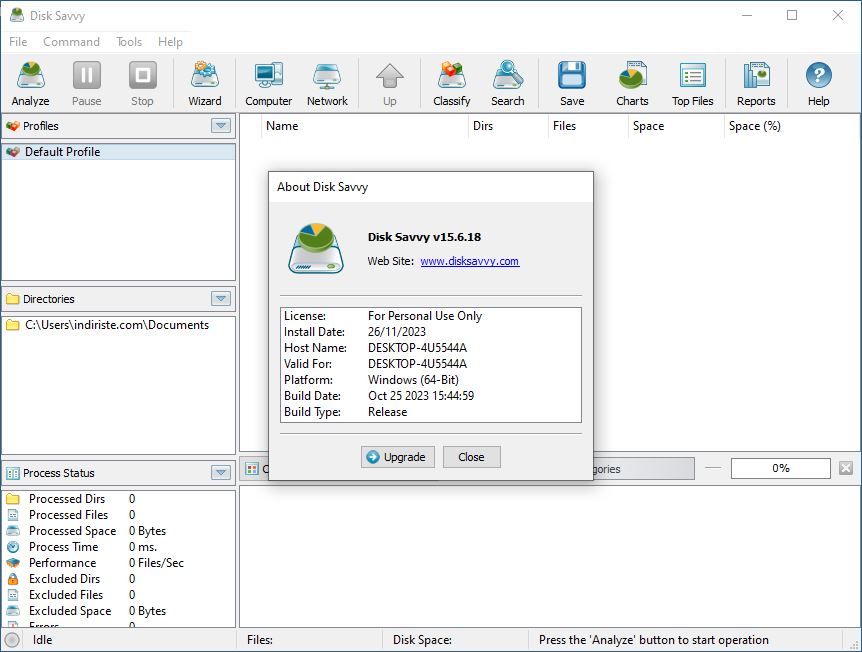The height and width of the screenshot is (652, 862).
Task: Click the Disk Savvy v15.6.18 version text
Action: 424,237
